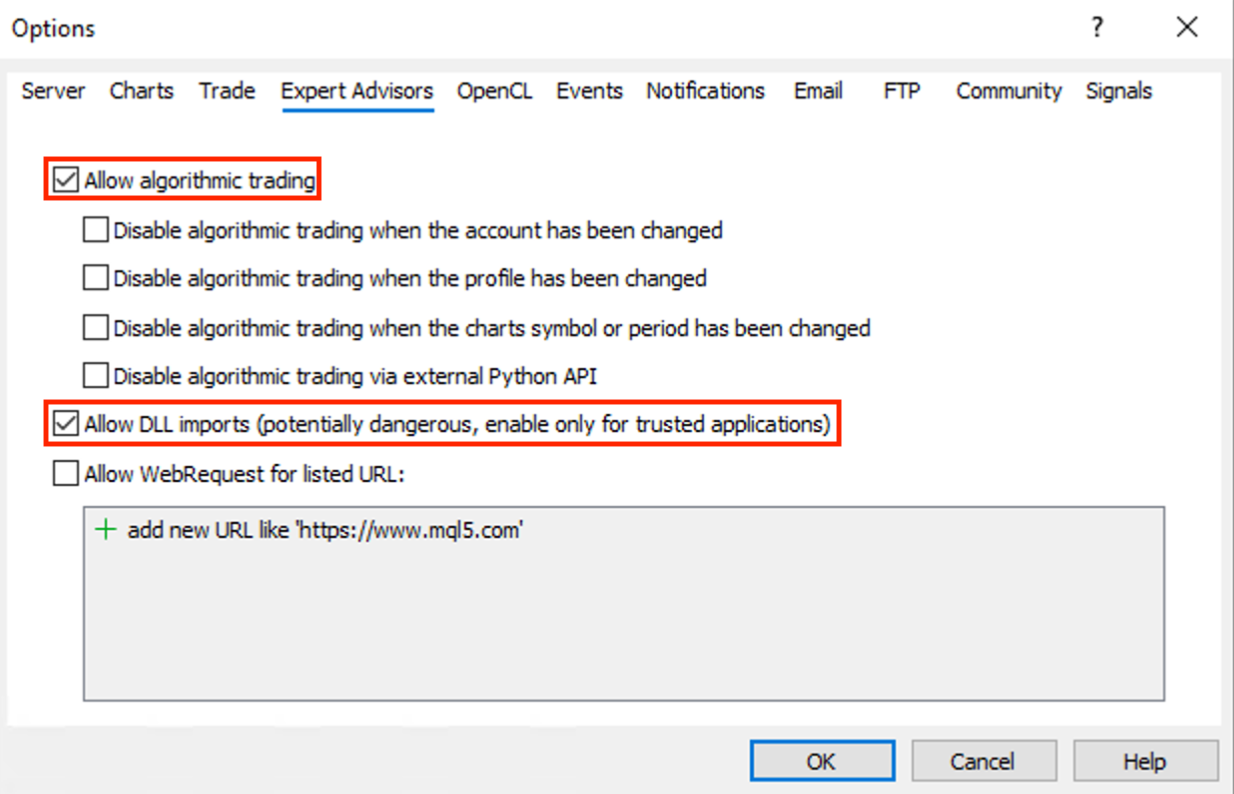This screenshot has width=1234, height=794.
Task: Click the OK button
Action: [x=822, y=761]
